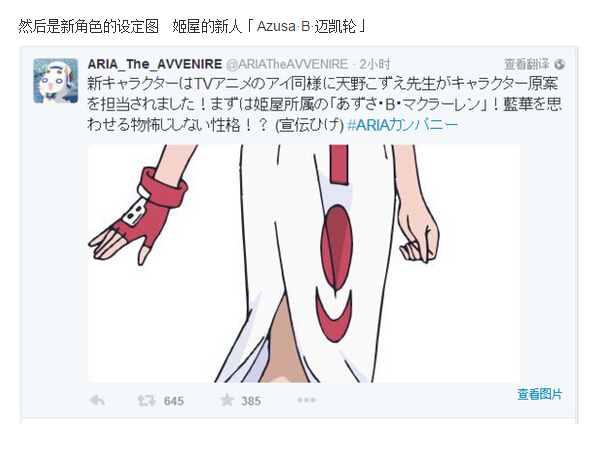Click the 645 retweet count

pyautogui.click(x=174, y=401)
